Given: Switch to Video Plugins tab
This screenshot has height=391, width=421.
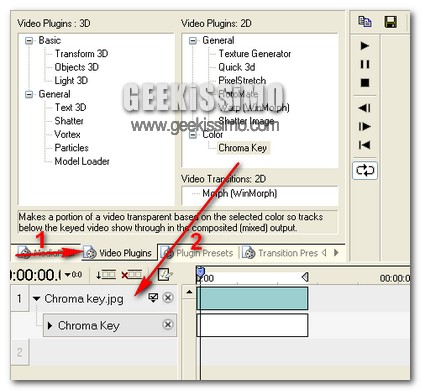Looking at the screenshot, I should click(118, 253).
